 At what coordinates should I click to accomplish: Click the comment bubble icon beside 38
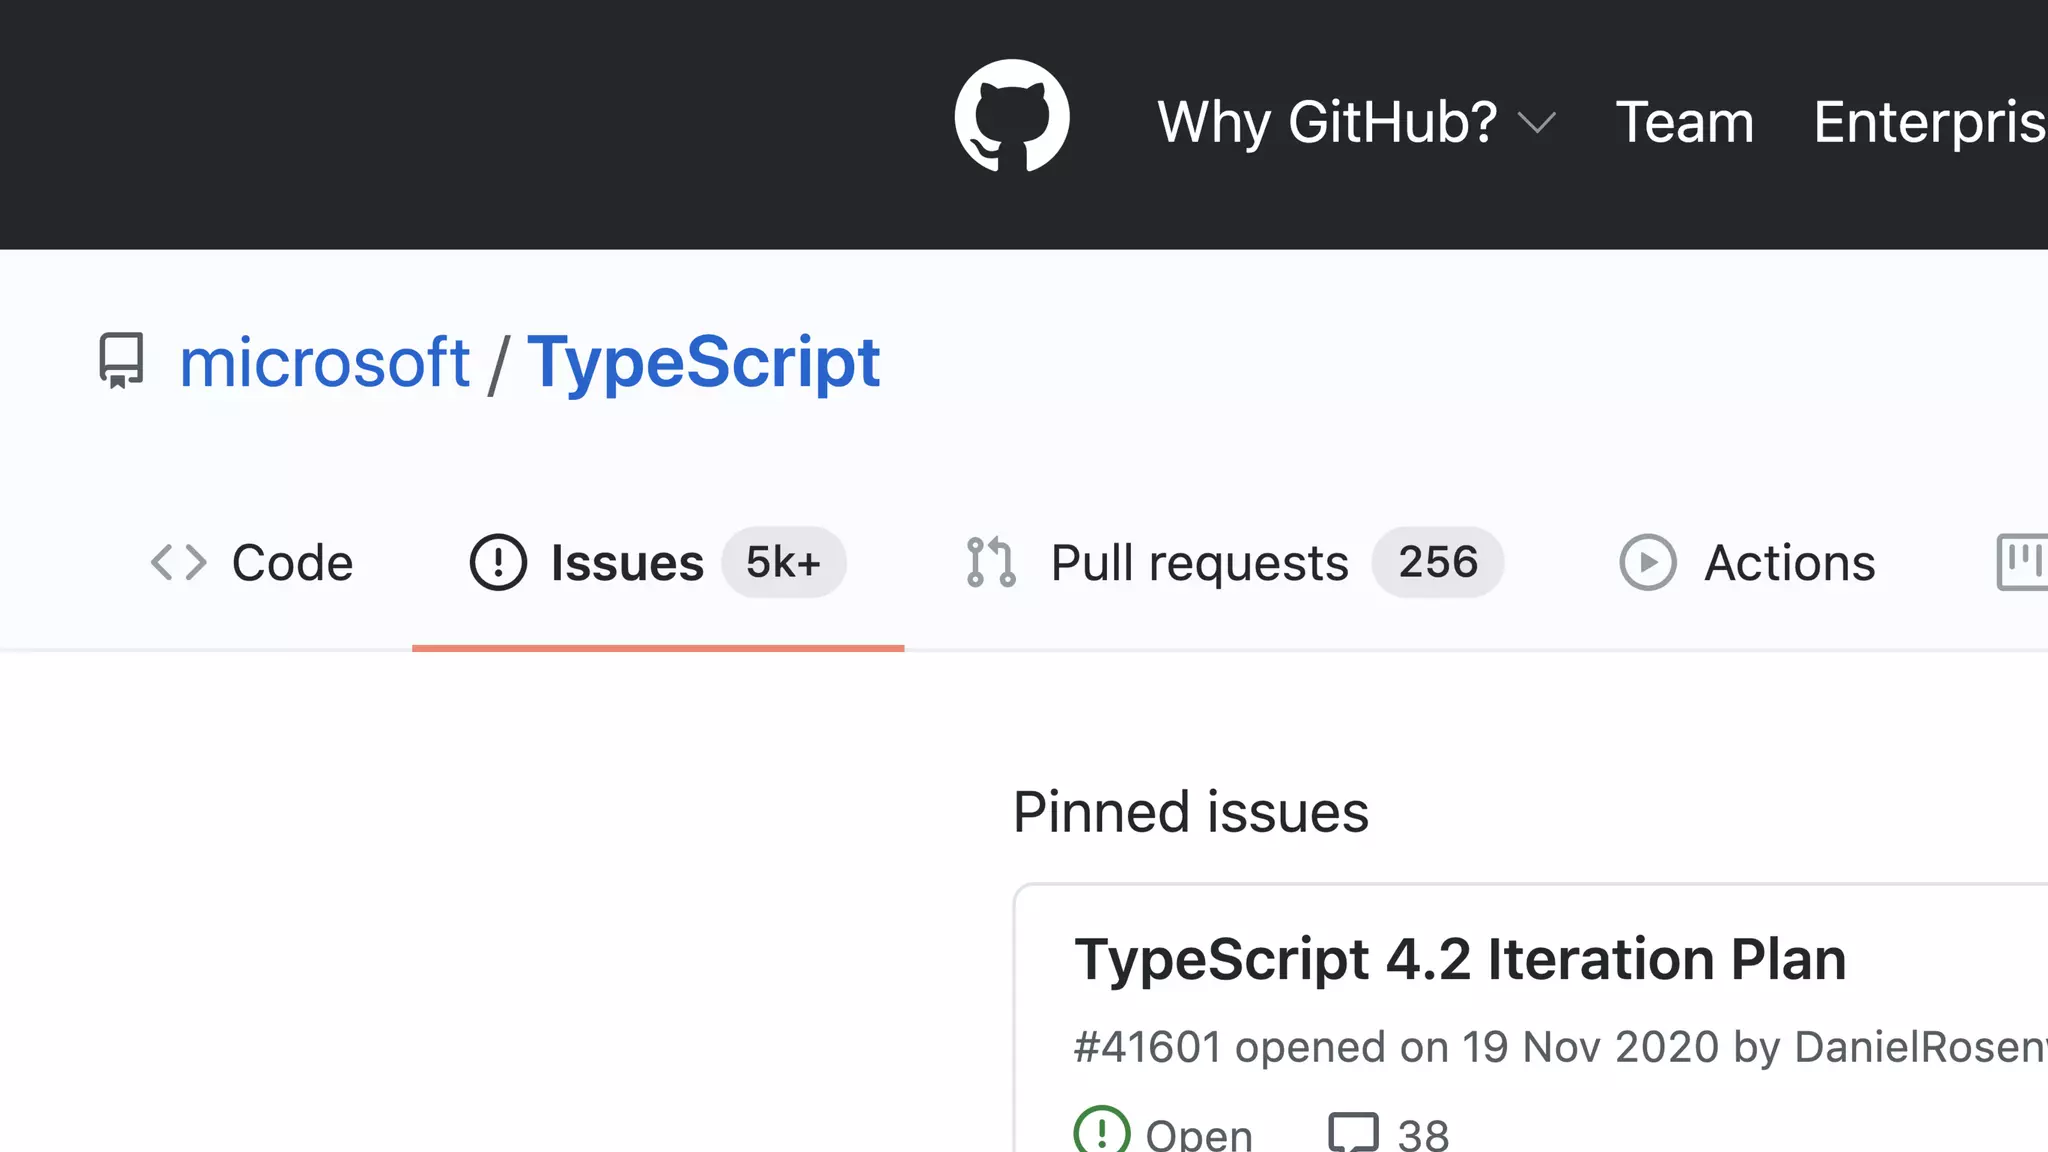(x=1353, y=1132)
